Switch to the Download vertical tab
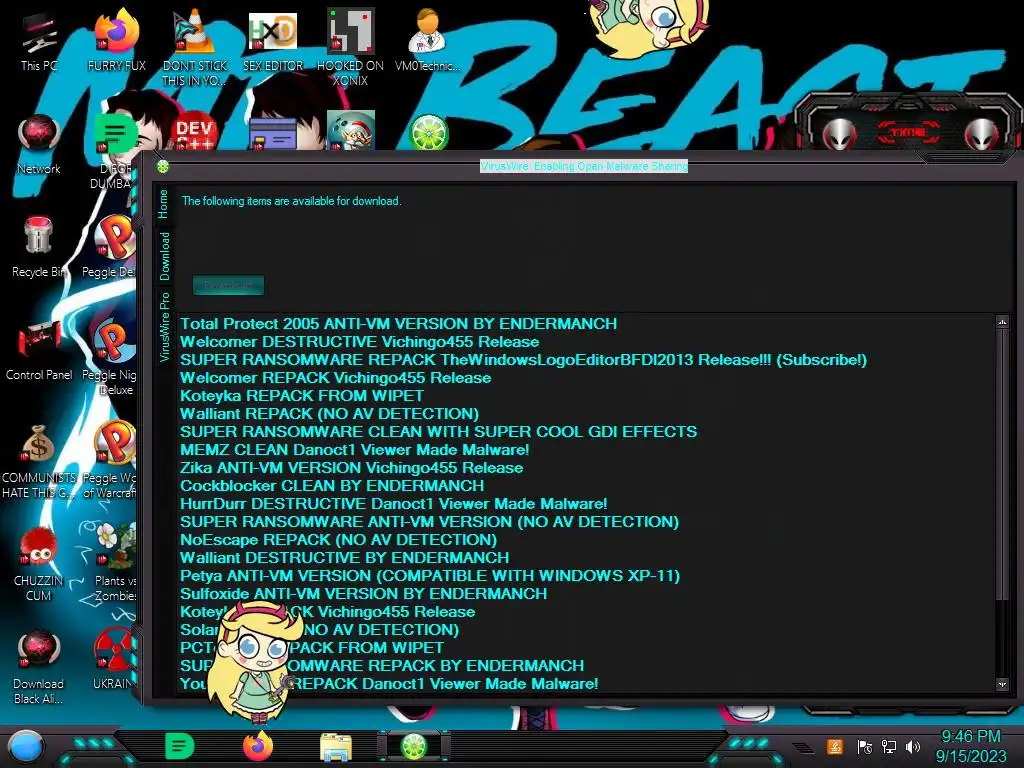The width and height of the screenshot is (1024, 768). tap(164, 256)
